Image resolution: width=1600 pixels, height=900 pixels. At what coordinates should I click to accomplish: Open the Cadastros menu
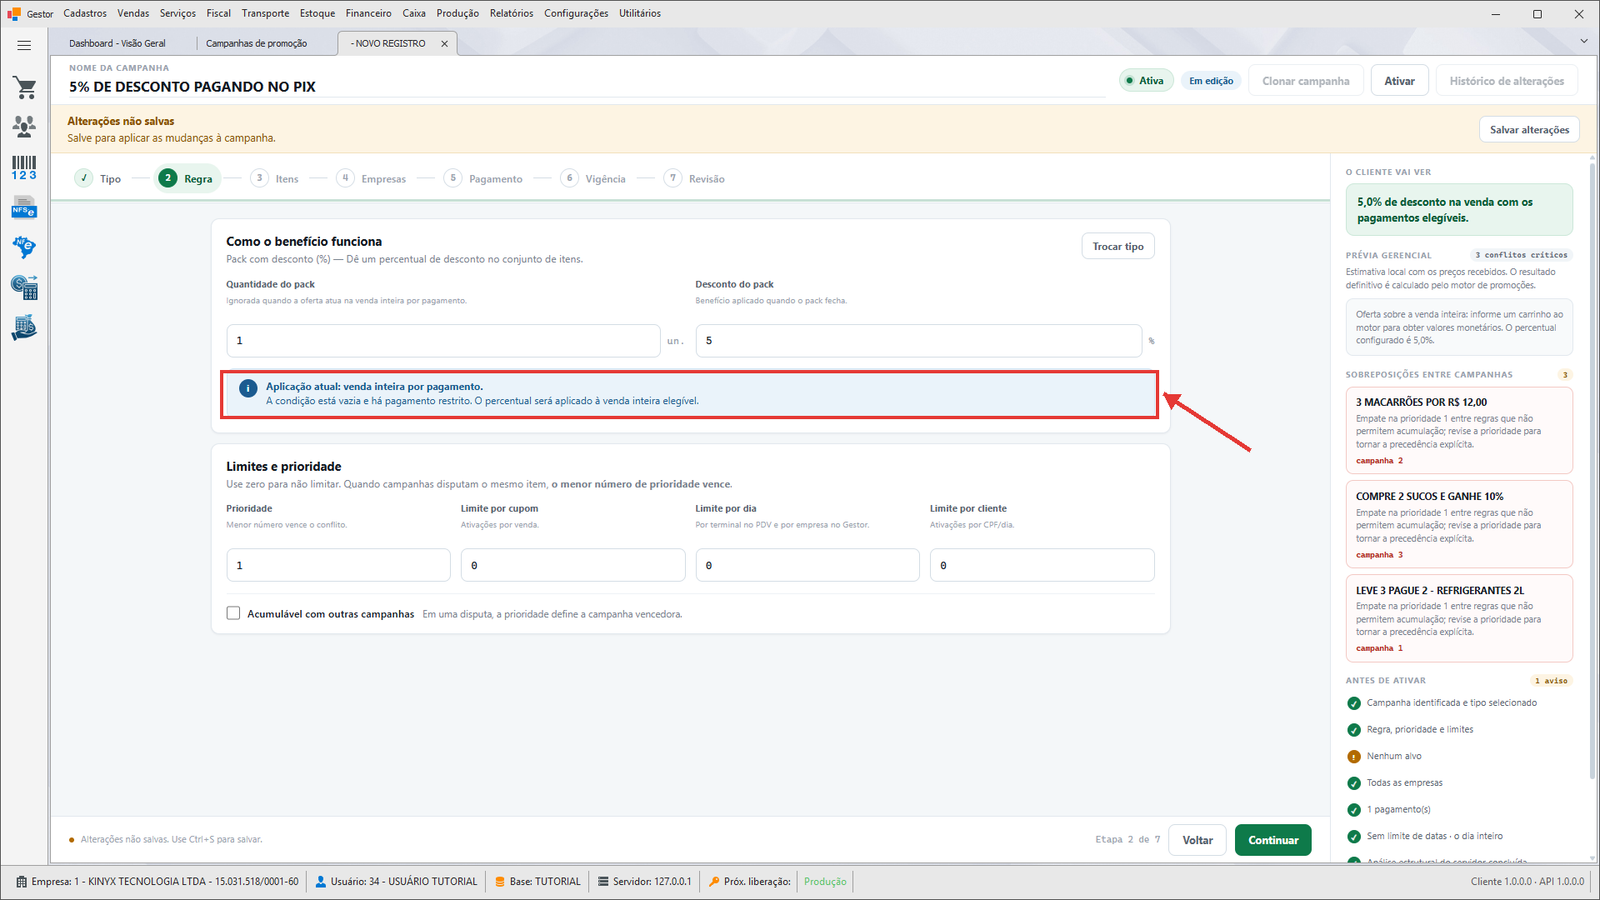tap(85, 13)
